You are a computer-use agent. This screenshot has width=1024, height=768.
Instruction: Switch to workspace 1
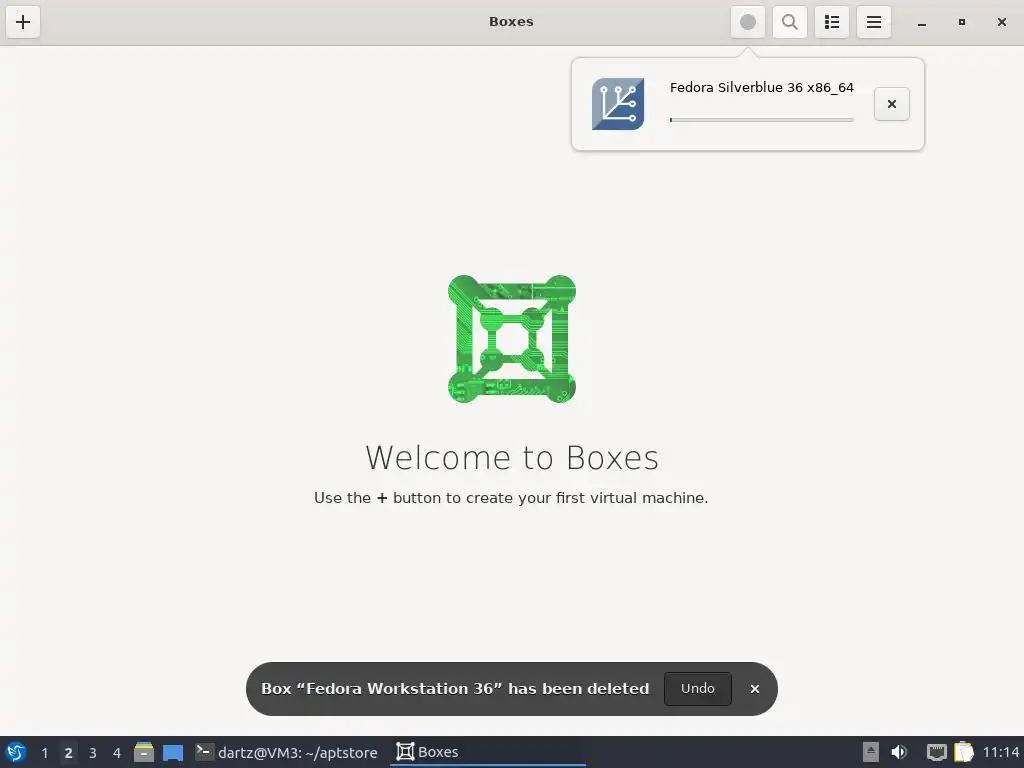point(44,753)
